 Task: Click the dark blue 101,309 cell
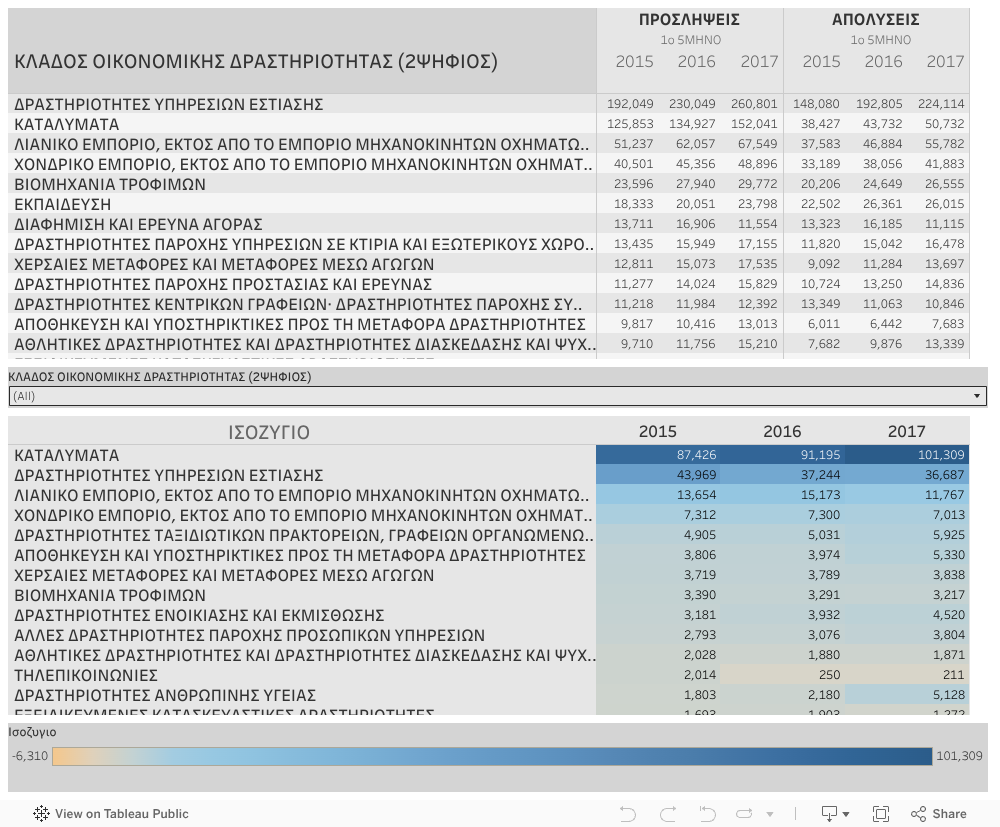coord(906,455)
